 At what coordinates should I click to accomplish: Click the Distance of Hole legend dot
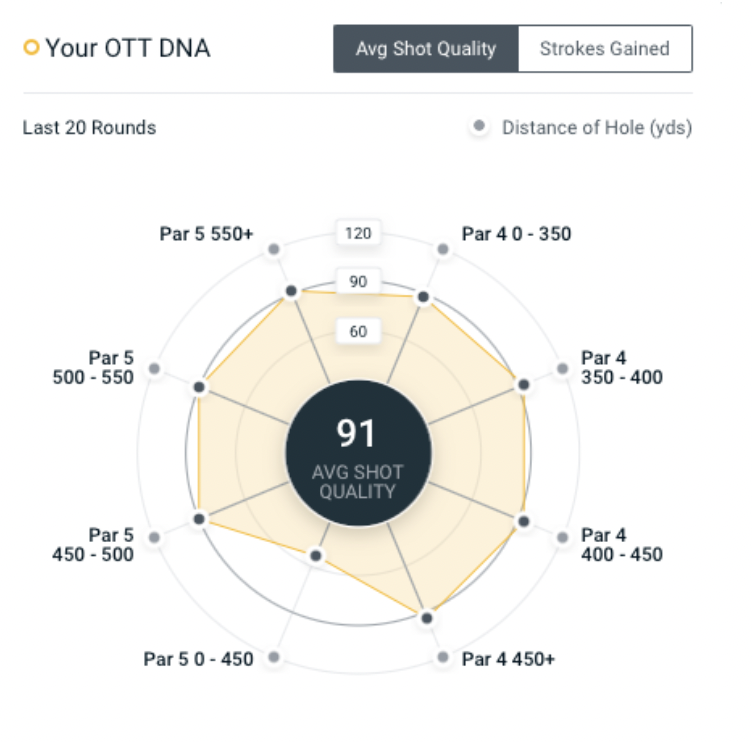point(480,127)
